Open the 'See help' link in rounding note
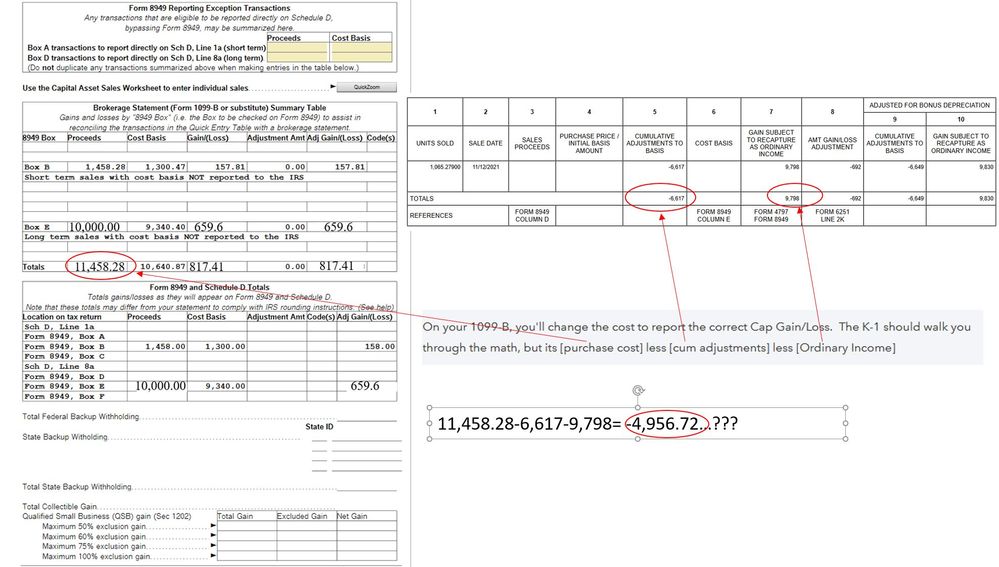Viewport: 999px width, 567px height. (x=376, y=307)
